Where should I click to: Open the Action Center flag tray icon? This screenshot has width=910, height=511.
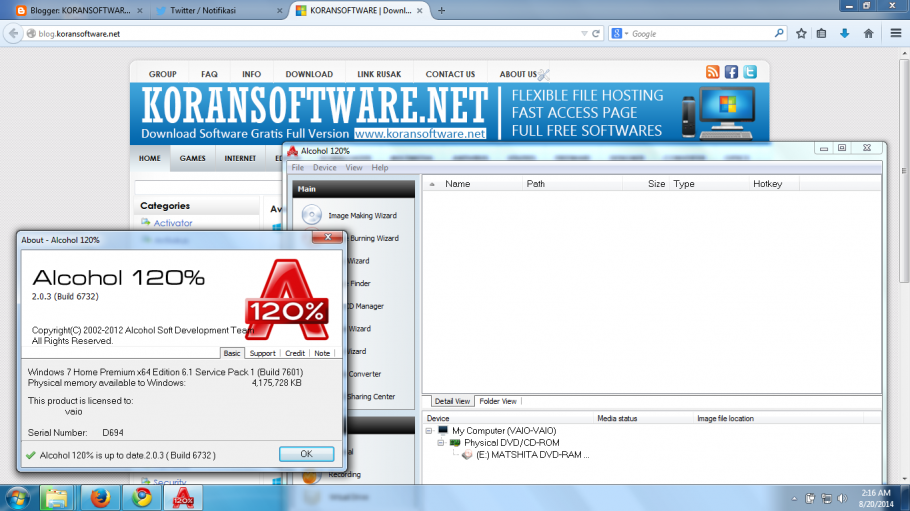(810, 499)
